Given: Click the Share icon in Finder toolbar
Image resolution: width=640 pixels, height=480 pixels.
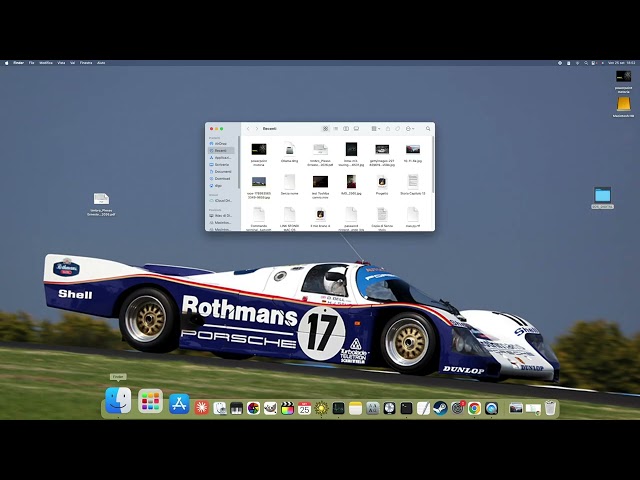Looking at the screenshot, I should click(x=388, y=129).
